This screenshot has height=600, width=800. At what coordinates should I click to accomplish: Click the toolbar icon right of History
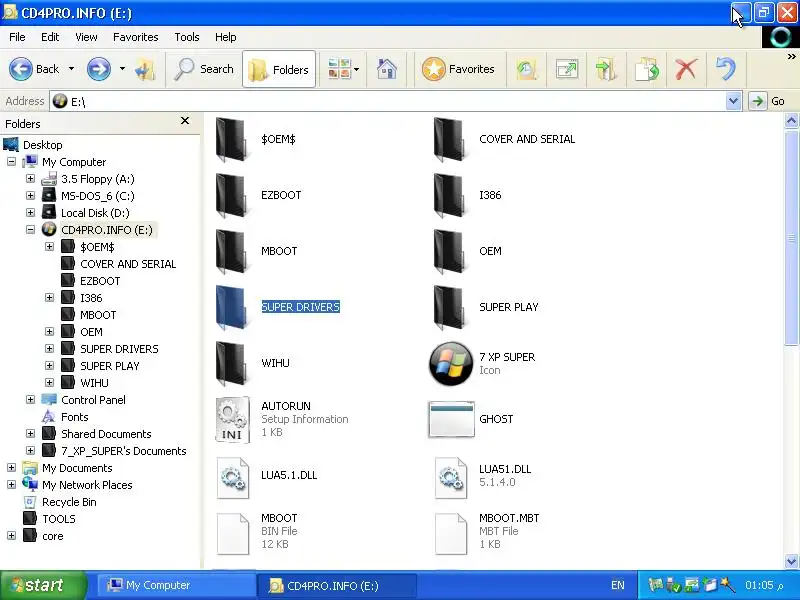[x=567, y=69]
